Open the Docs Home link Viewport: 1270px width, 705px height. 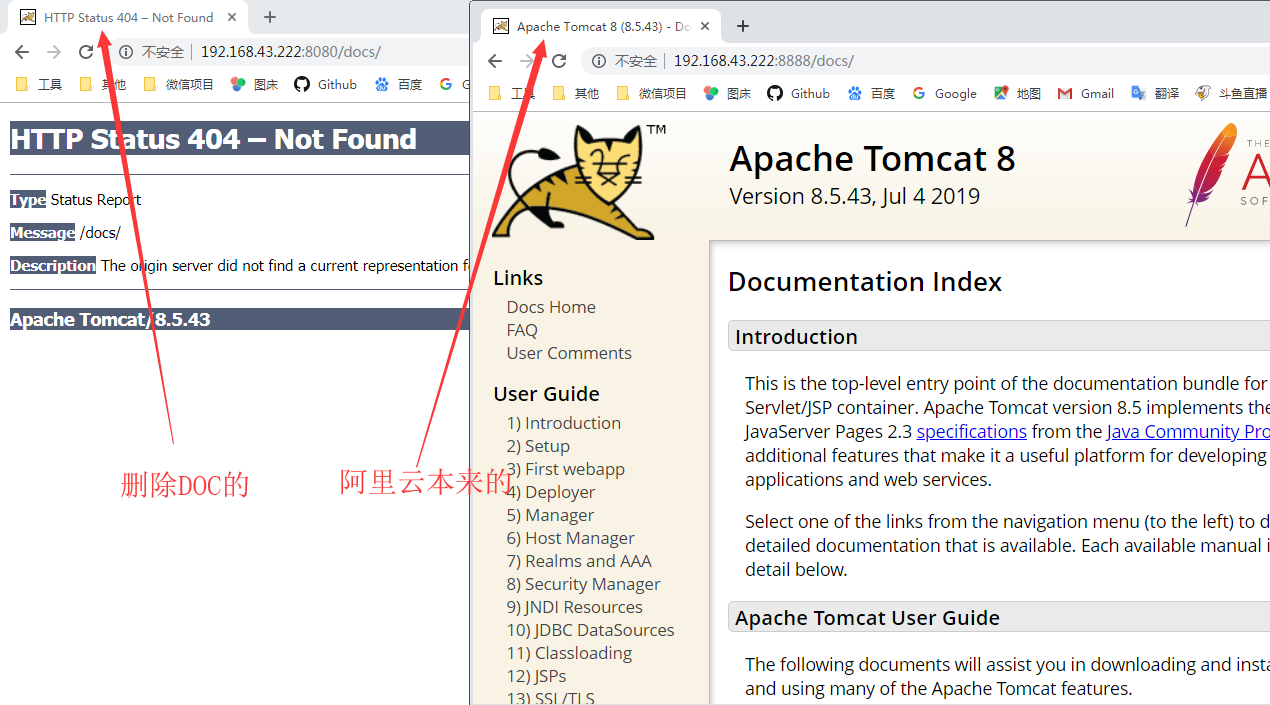[551, 307]
